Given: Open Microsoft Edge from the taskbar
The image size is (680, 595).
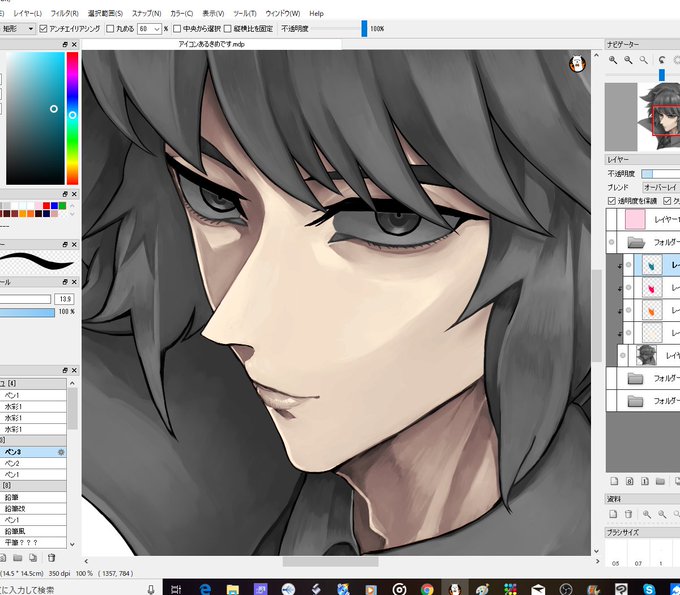Looking at the screenshot, I should pos(205,588).
